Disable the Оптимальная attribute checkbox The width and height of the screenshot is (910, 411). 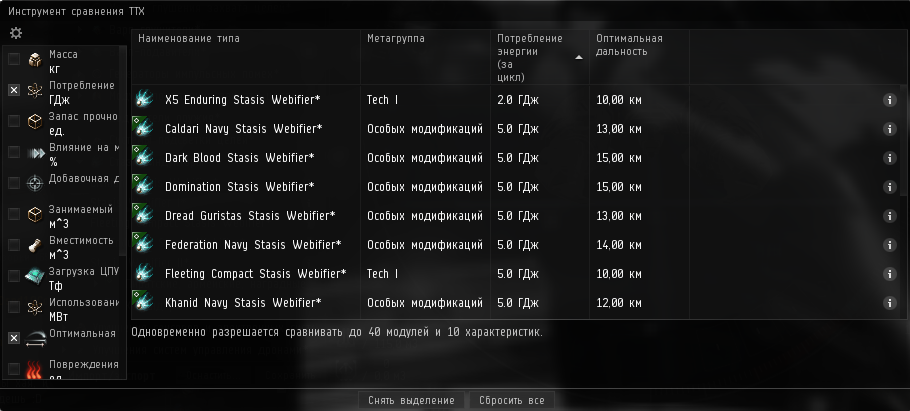tap(14, 338)
